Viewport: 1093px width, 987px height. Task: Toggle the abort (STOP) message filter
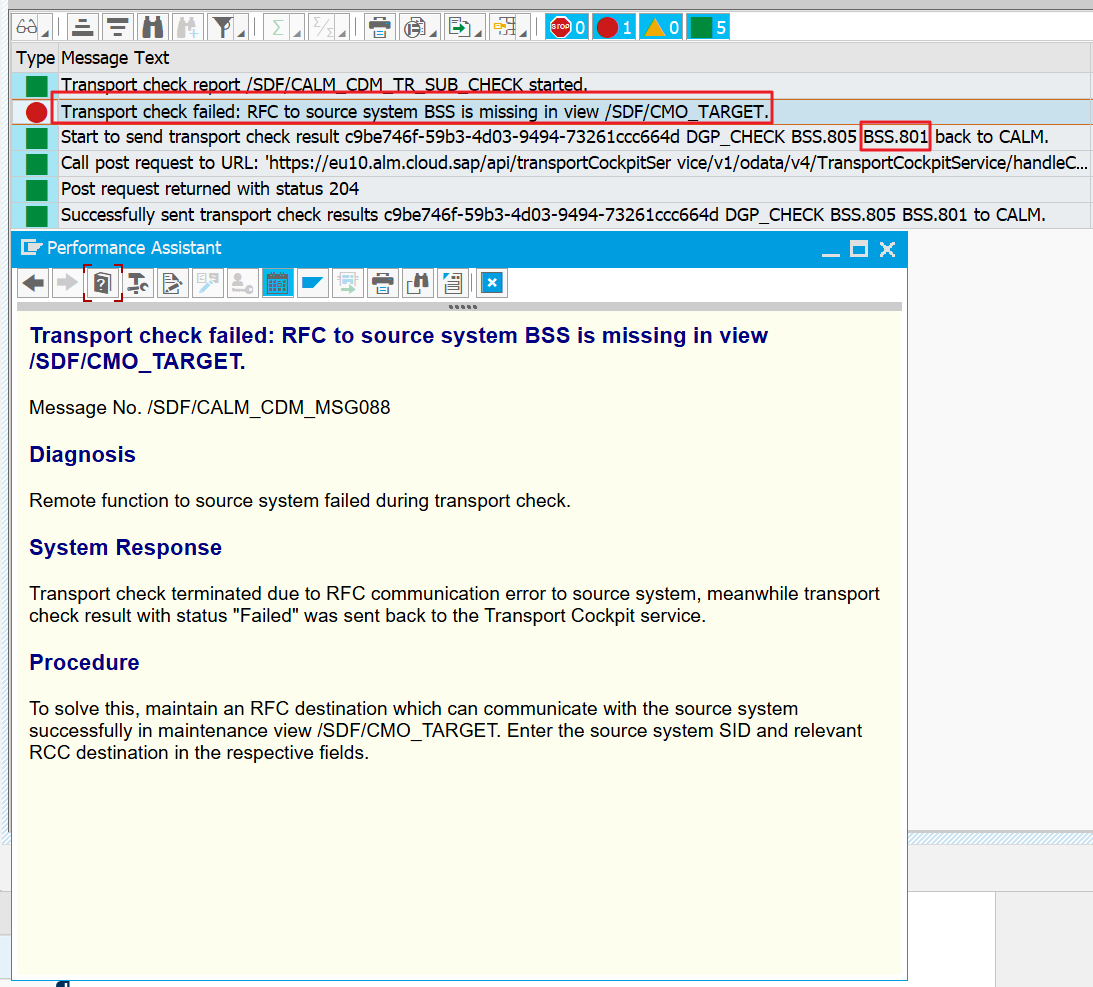568,27
